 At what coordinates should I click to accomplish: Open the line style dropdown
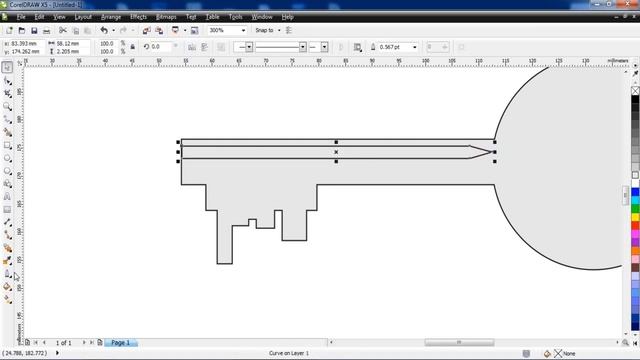coord(303,47)
